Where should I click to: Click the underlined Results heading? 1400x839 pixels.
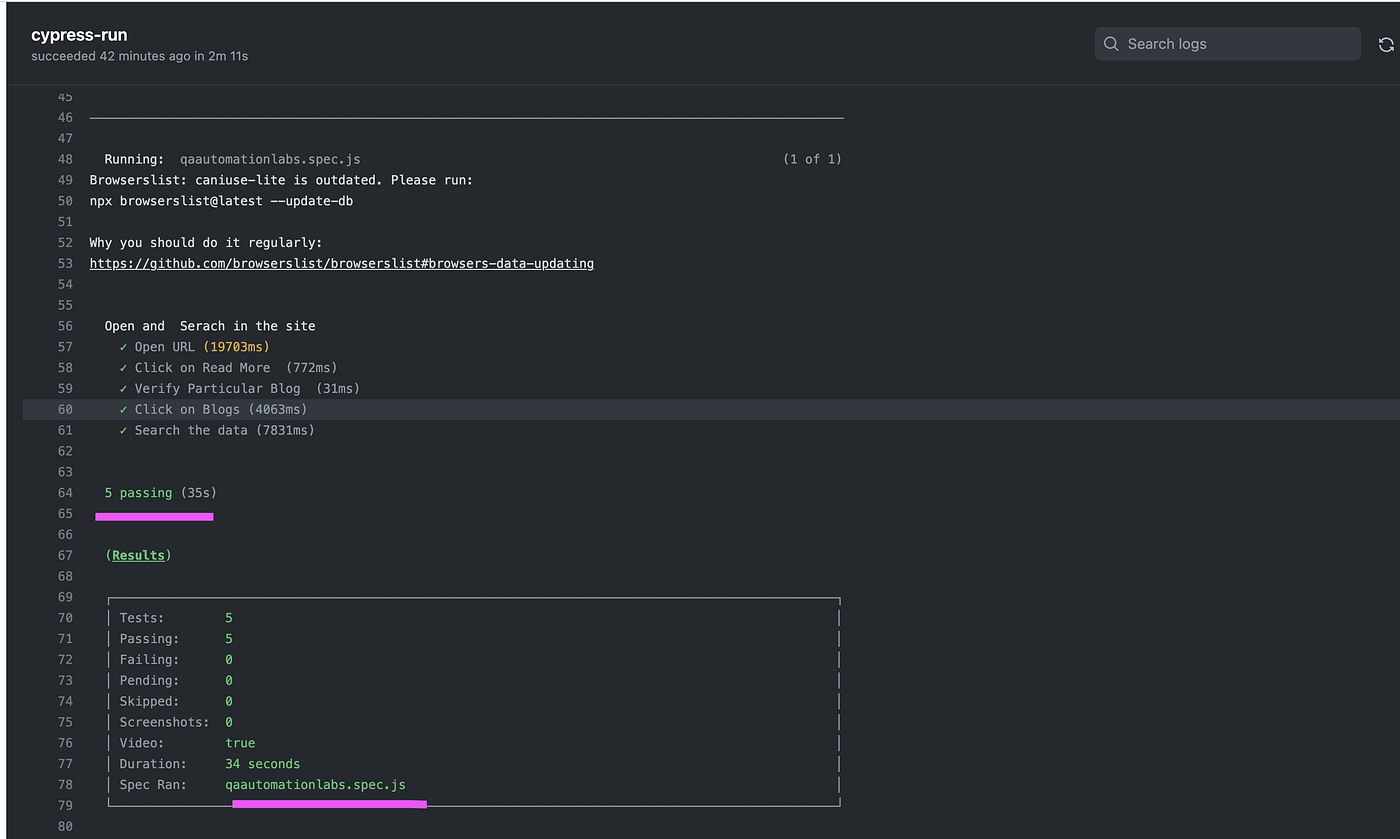click(138, 555)
